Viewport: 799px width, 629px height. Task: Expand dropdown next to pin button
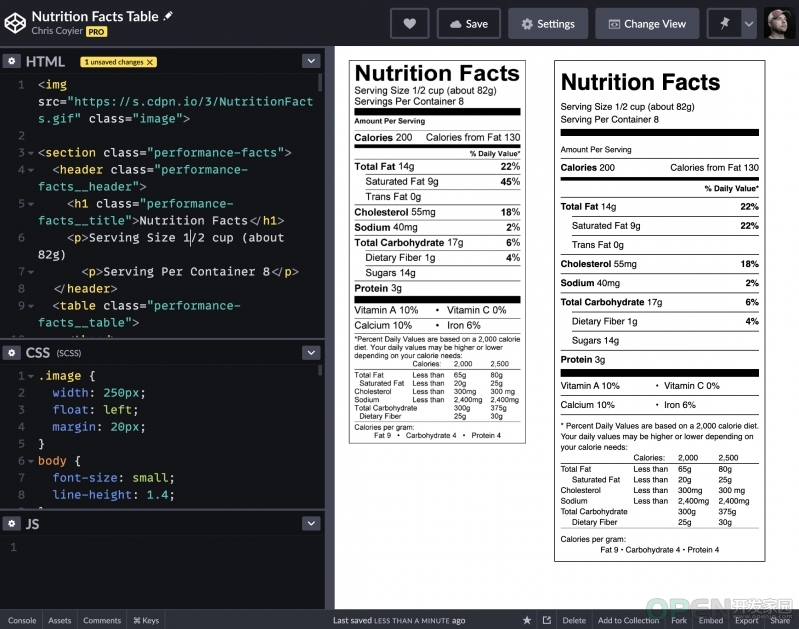[749, 23]
